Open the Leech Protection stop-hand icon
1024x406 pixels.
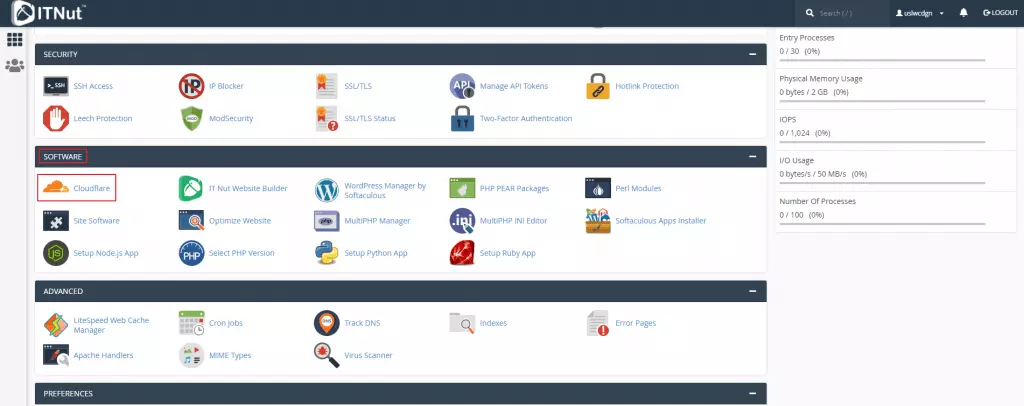[x=56, y=119]
